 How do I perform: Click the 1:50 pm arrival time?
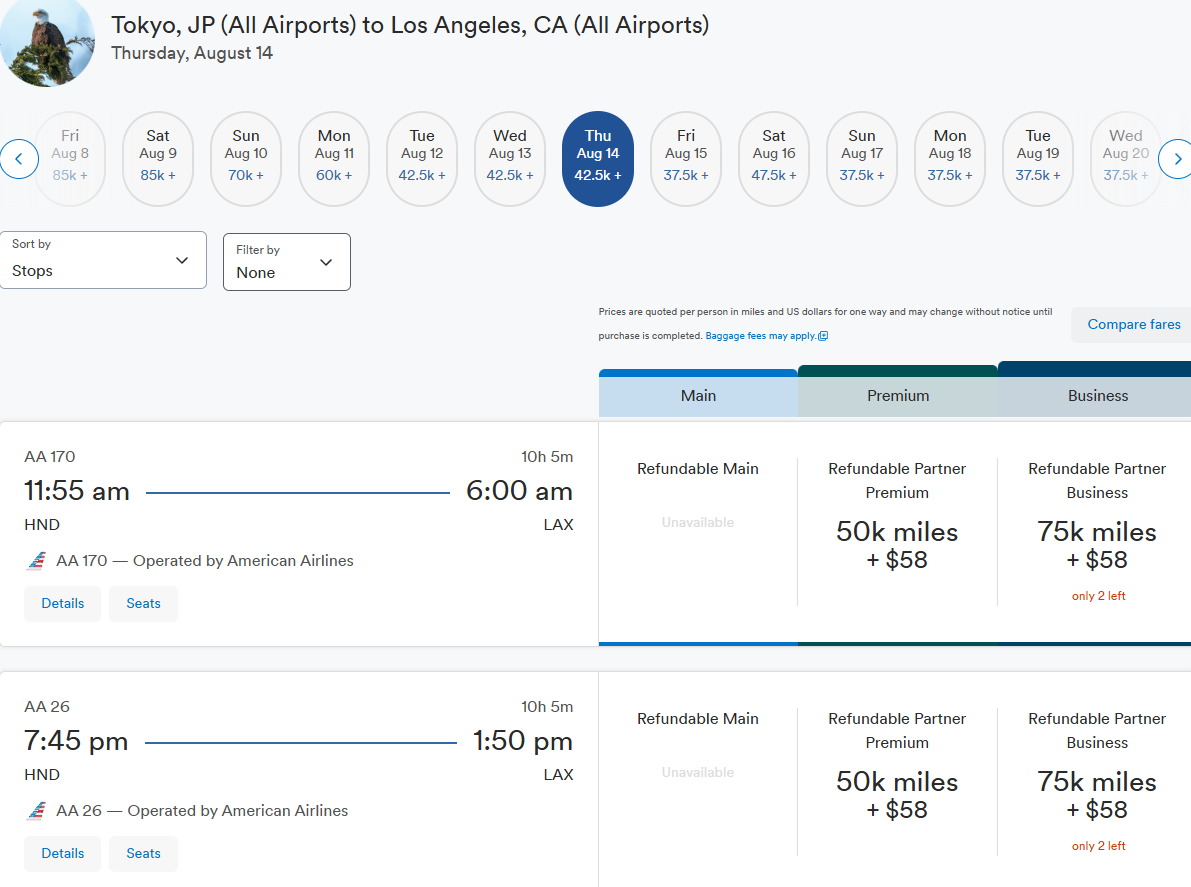[523, 740]
